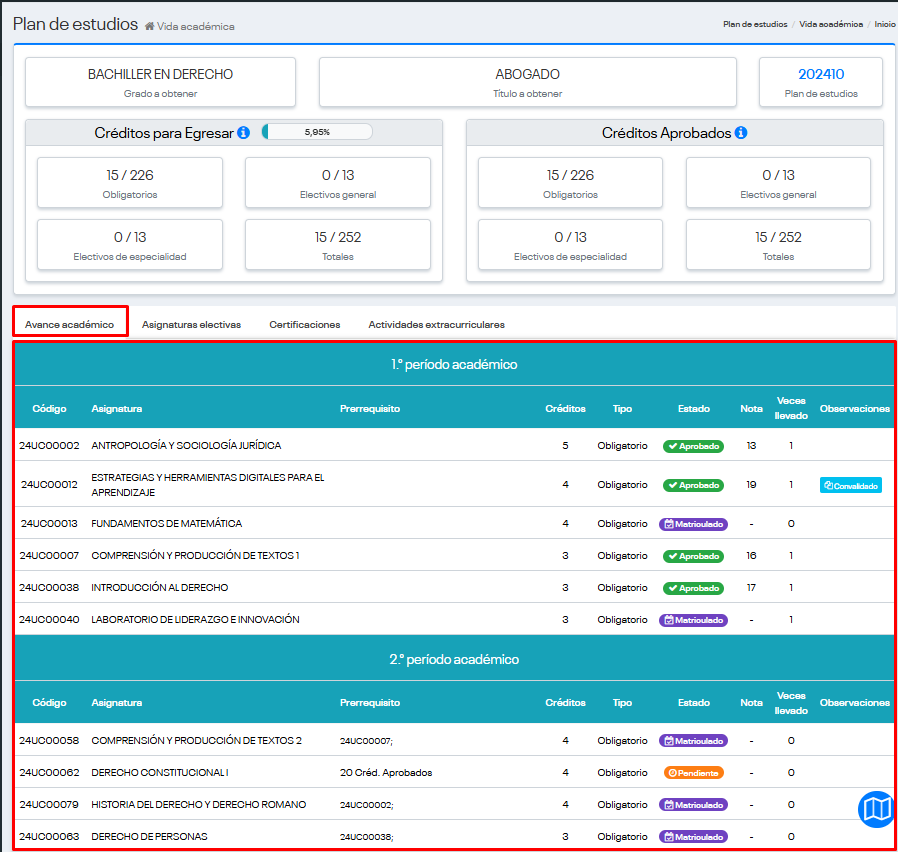This screenshot has width=898, height=852.
Task: Click Vida académica breadcrumb link
Action: click(830, 24)
